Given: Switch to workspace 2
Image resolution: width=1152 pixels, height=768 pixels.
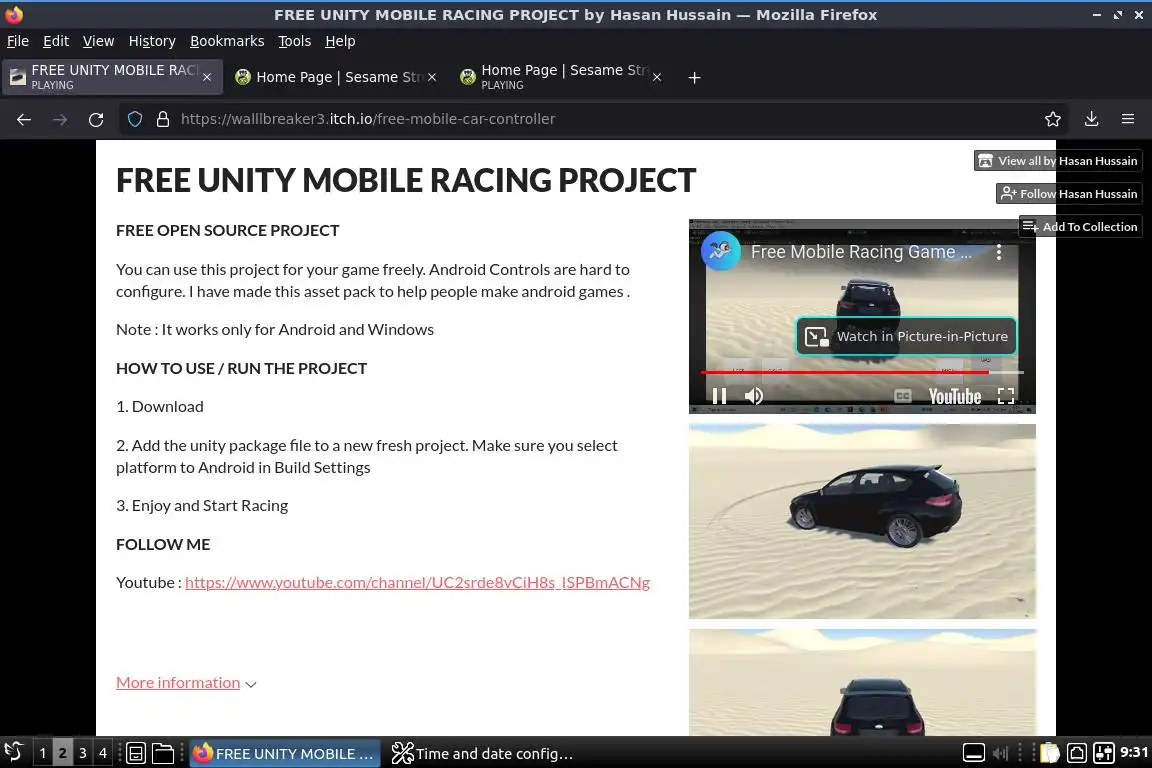Looking at the screenshot, I should point(62,753).
